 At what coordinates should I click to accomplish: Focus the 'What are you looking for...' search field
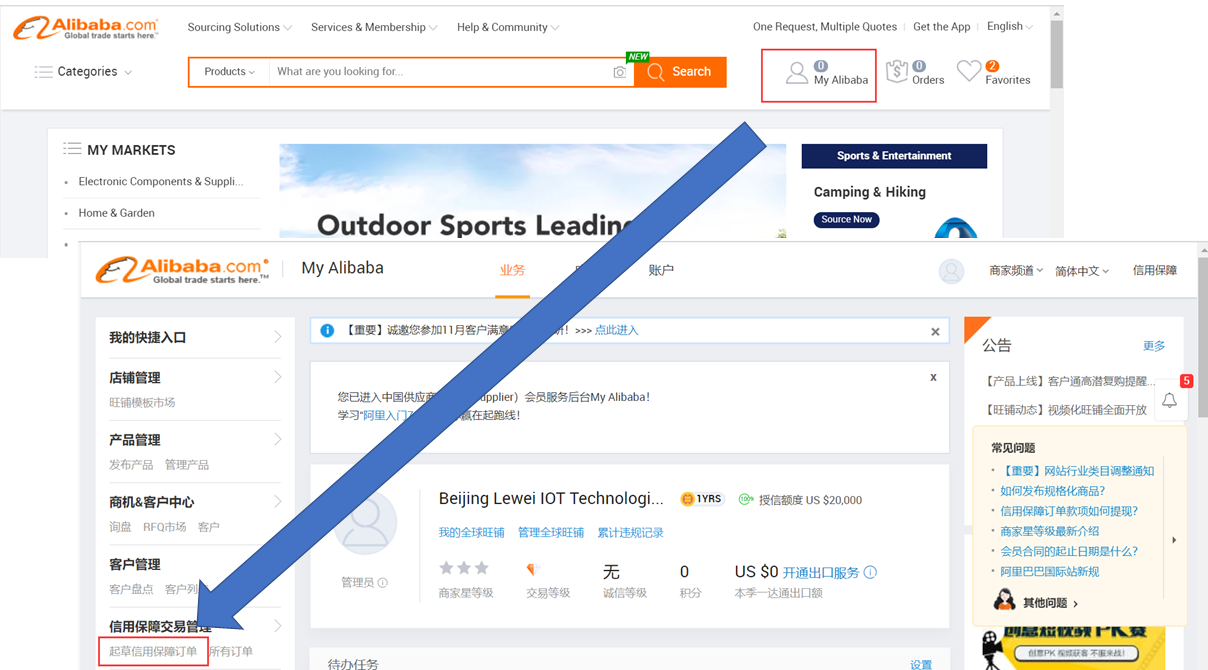pos(440,72)
